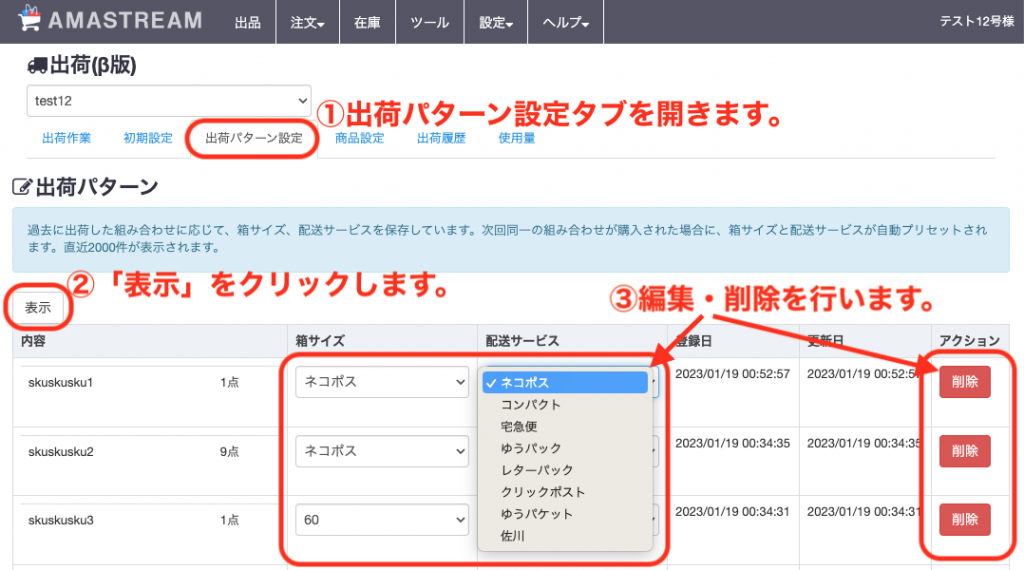Screen dimensions: 1024x570
Task: Open box size dropdown for skuskusku2
Action: (382, 451)
